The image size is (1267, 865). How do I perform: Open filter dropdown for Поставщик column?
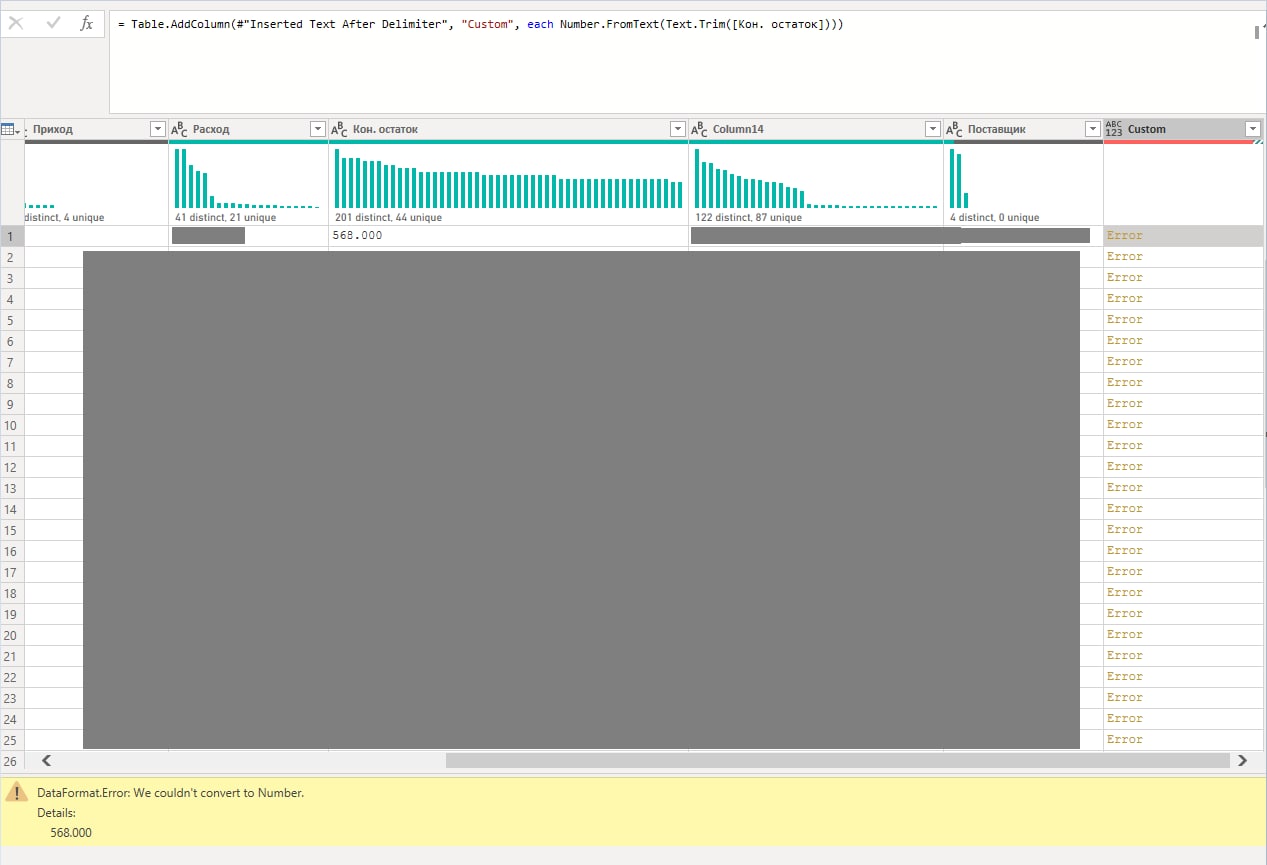pos(1092,129)
